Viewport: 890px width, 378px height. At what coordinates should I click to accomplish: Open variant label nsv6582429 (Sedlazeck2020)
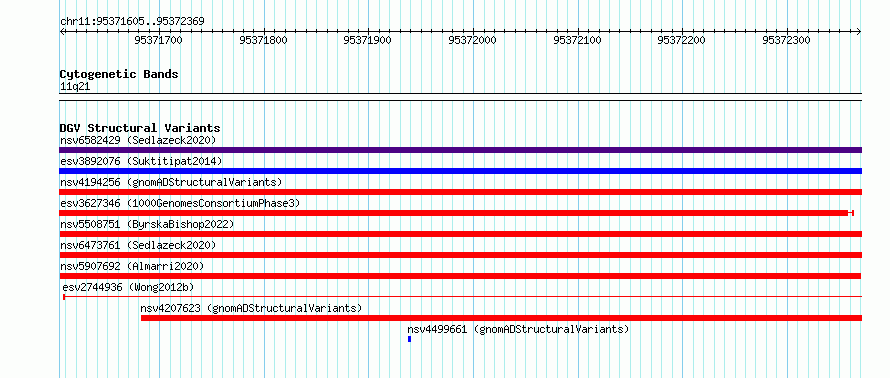(x=138, y=140)
